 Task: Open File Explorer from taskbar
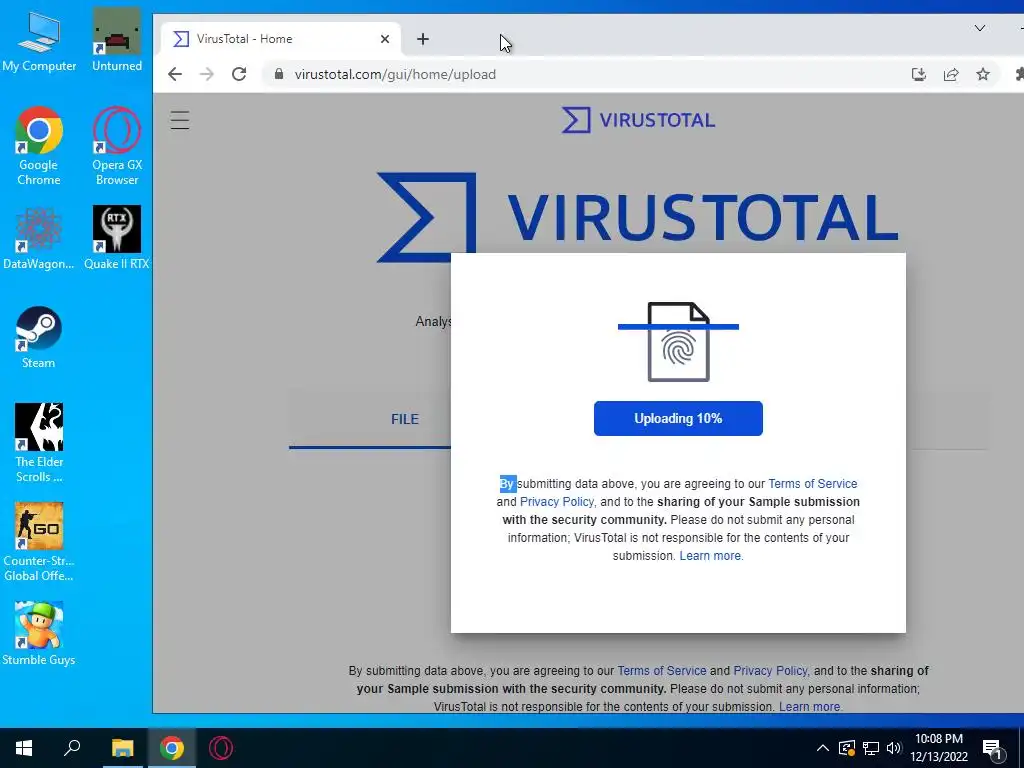[x=122, y=748]
